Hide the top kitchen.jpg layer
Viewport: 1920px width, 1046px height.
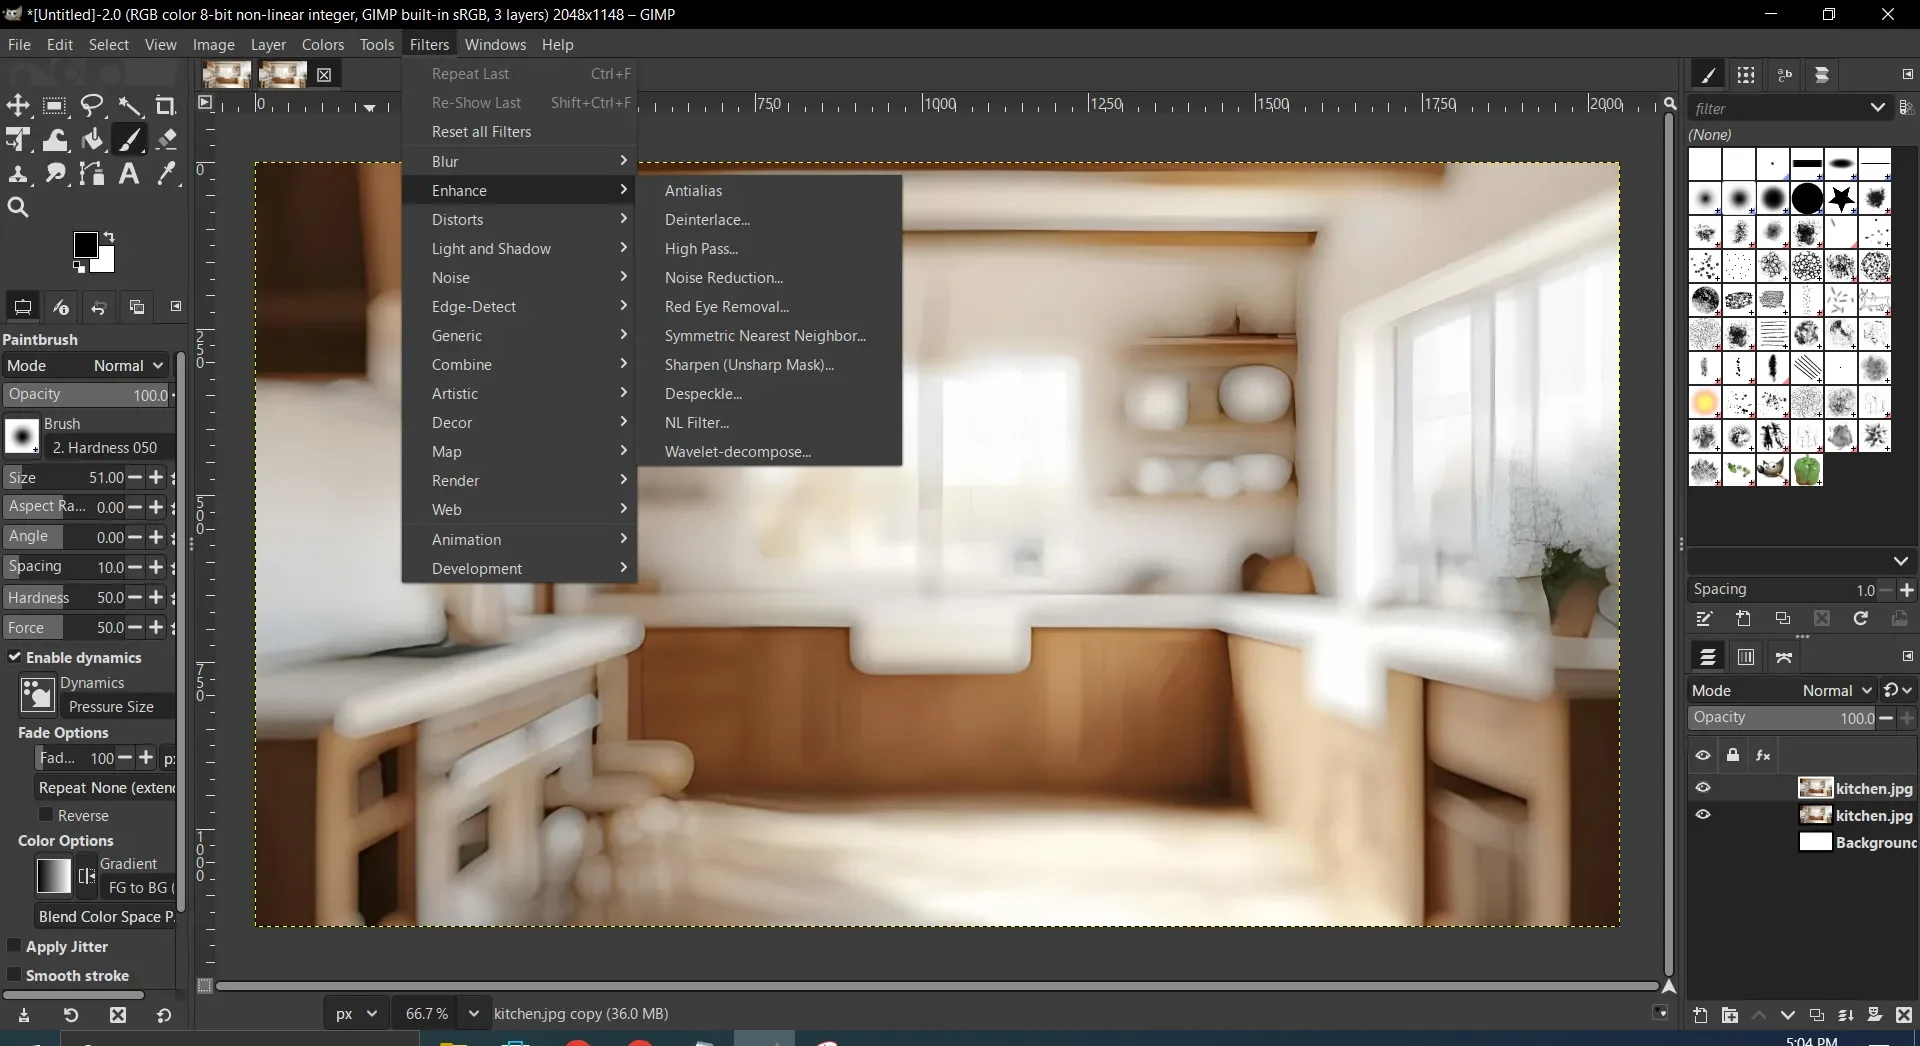tap(1702, 788)
